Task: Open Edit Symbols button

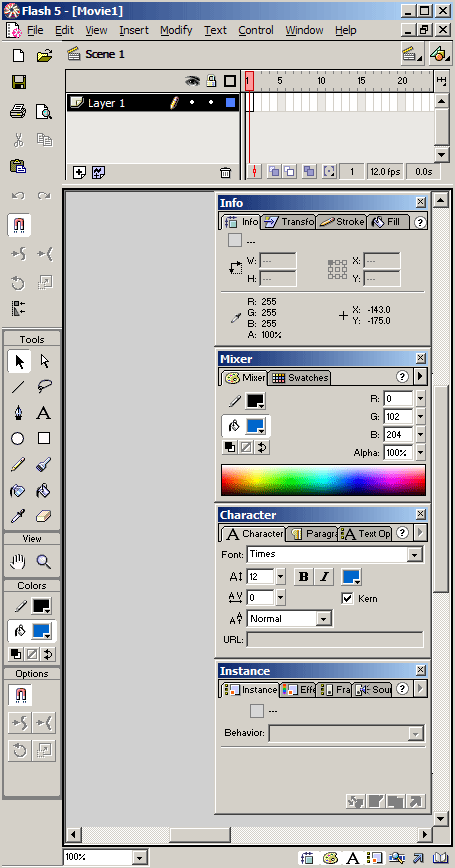Action: (438, 54)
